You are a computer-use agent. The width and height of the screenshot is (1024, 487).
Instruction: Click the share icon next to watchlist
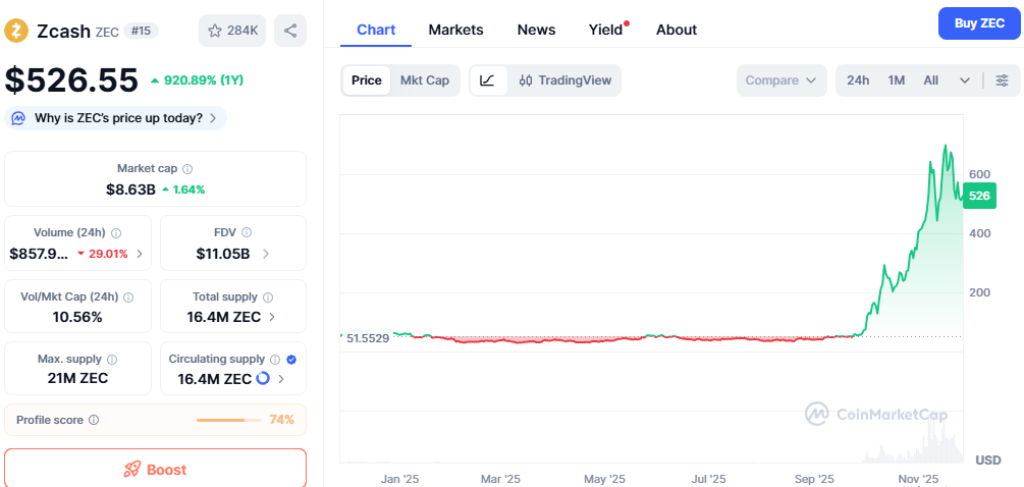click(x=290, y=30)
